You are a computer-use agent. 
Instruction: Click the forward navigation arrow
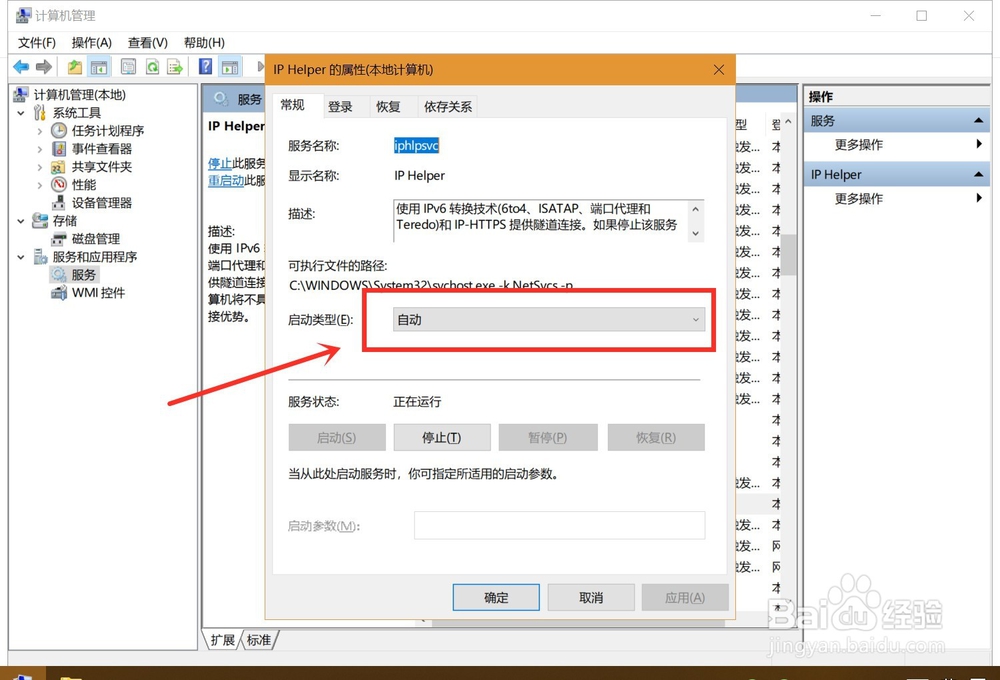click(44, 66)
